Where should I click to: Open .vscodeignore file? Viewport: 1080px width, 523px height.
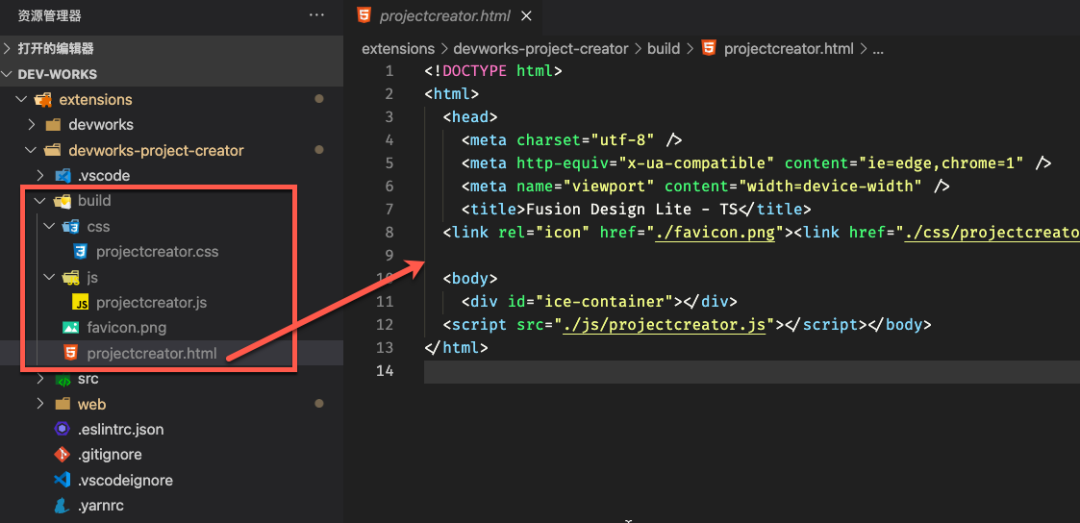pyautogui.click(x=125, y=480)
